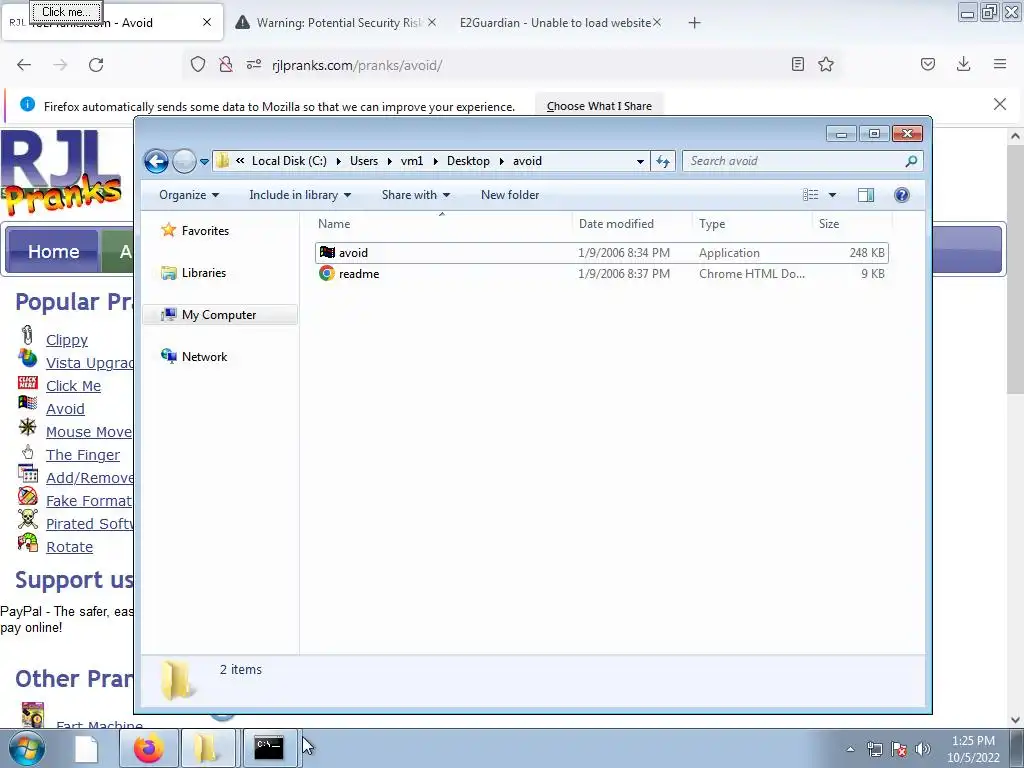This screenshot has width=1024, height=768.
Task: Select Libraries in the navigation pane
Action: 204,273
